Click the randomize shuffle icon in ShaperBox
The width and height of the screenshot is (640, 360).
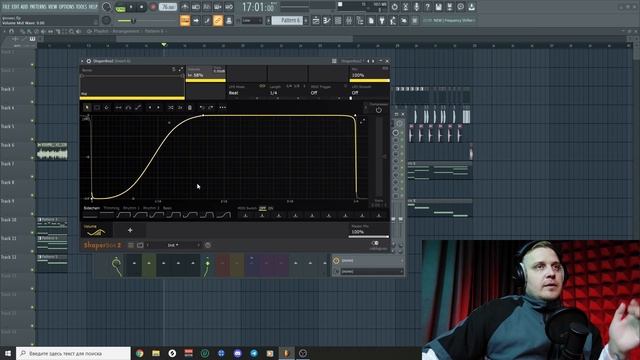[171, 107]
